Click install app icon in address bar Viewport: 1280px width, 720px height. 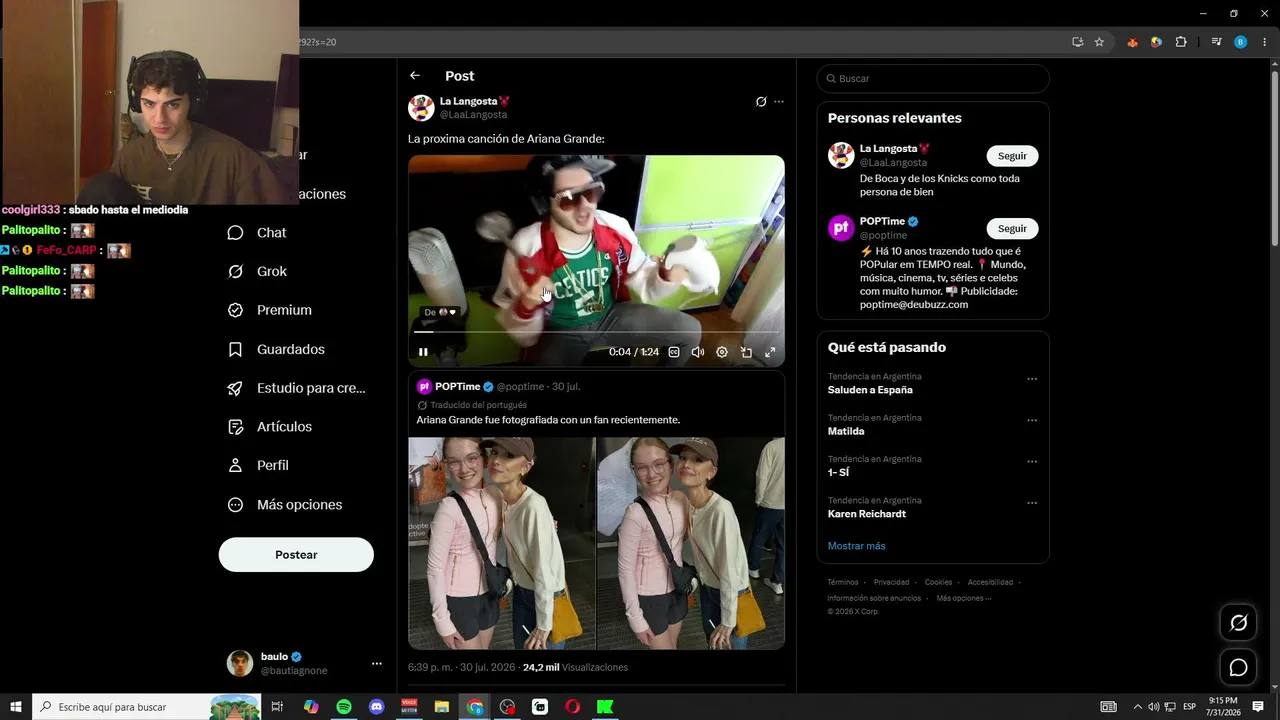click(x=1077, y=42)
